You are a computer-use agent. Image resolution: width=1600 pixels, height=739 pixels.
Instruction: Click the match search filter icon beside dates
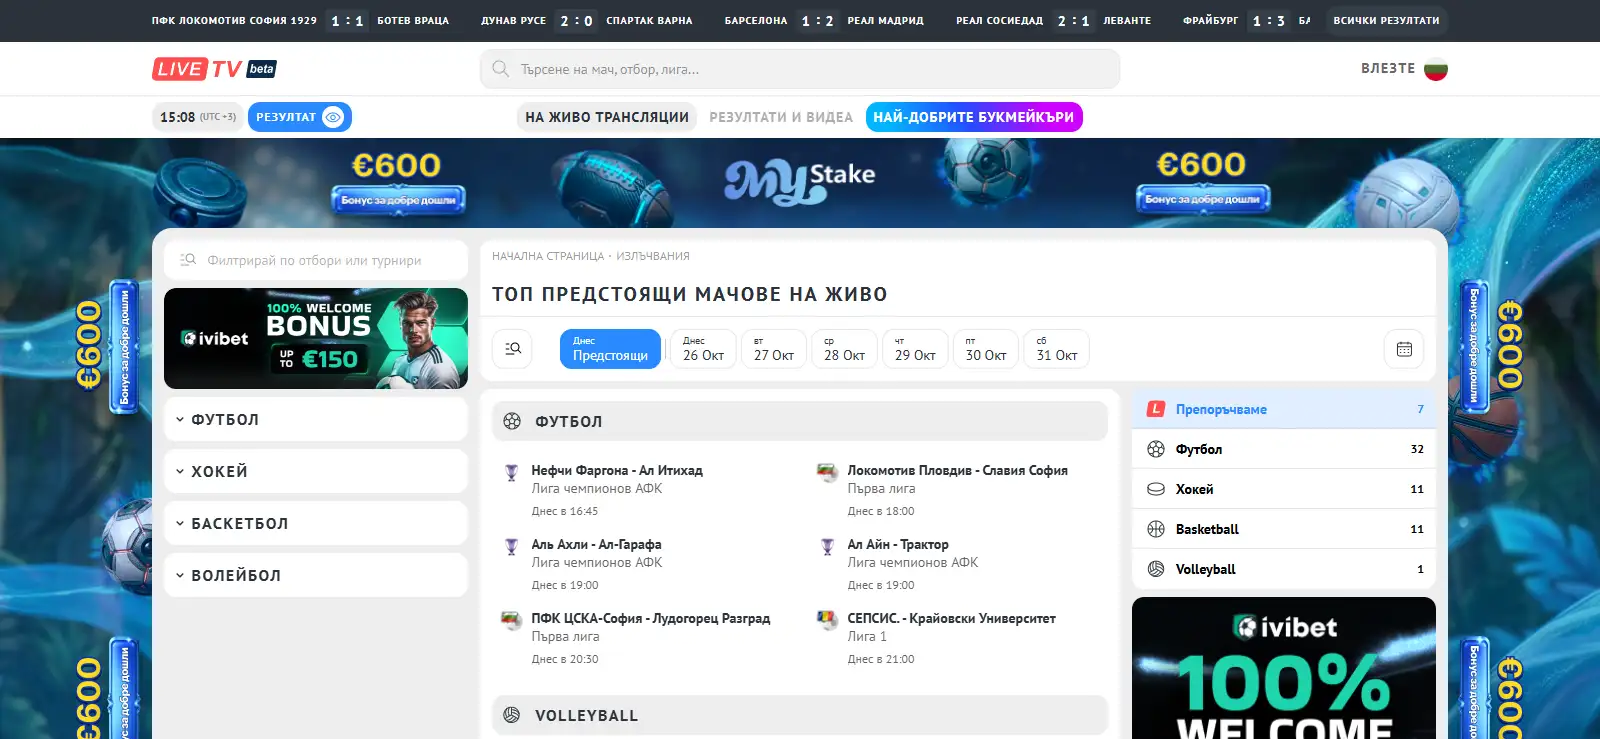click(513, 349)
